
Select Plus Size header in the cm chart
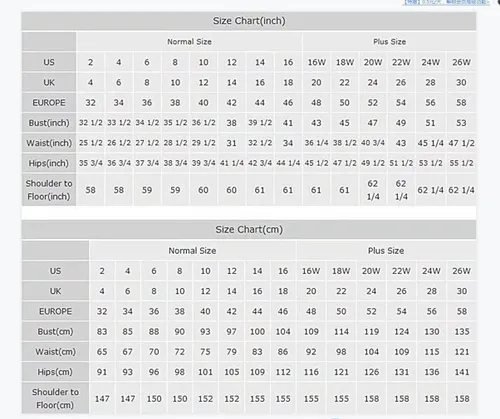(x=386, y=251)
